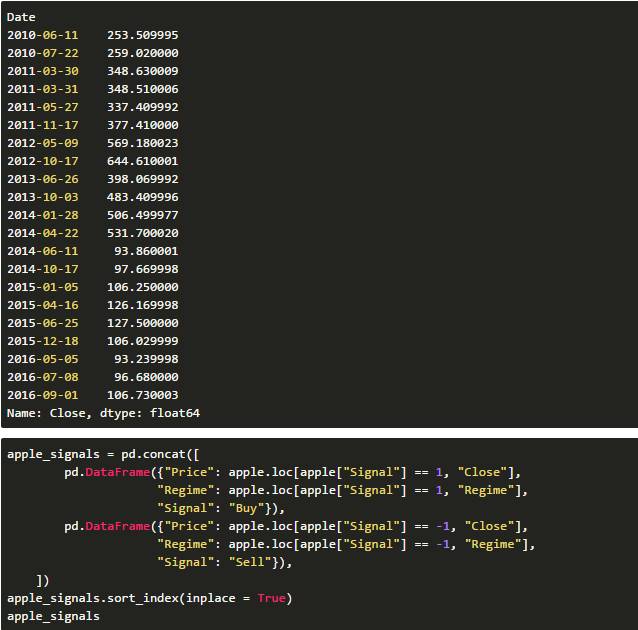The image size is (638, 630).
Task: Select date 2016-07-08 in output
Action: [43, 377]
